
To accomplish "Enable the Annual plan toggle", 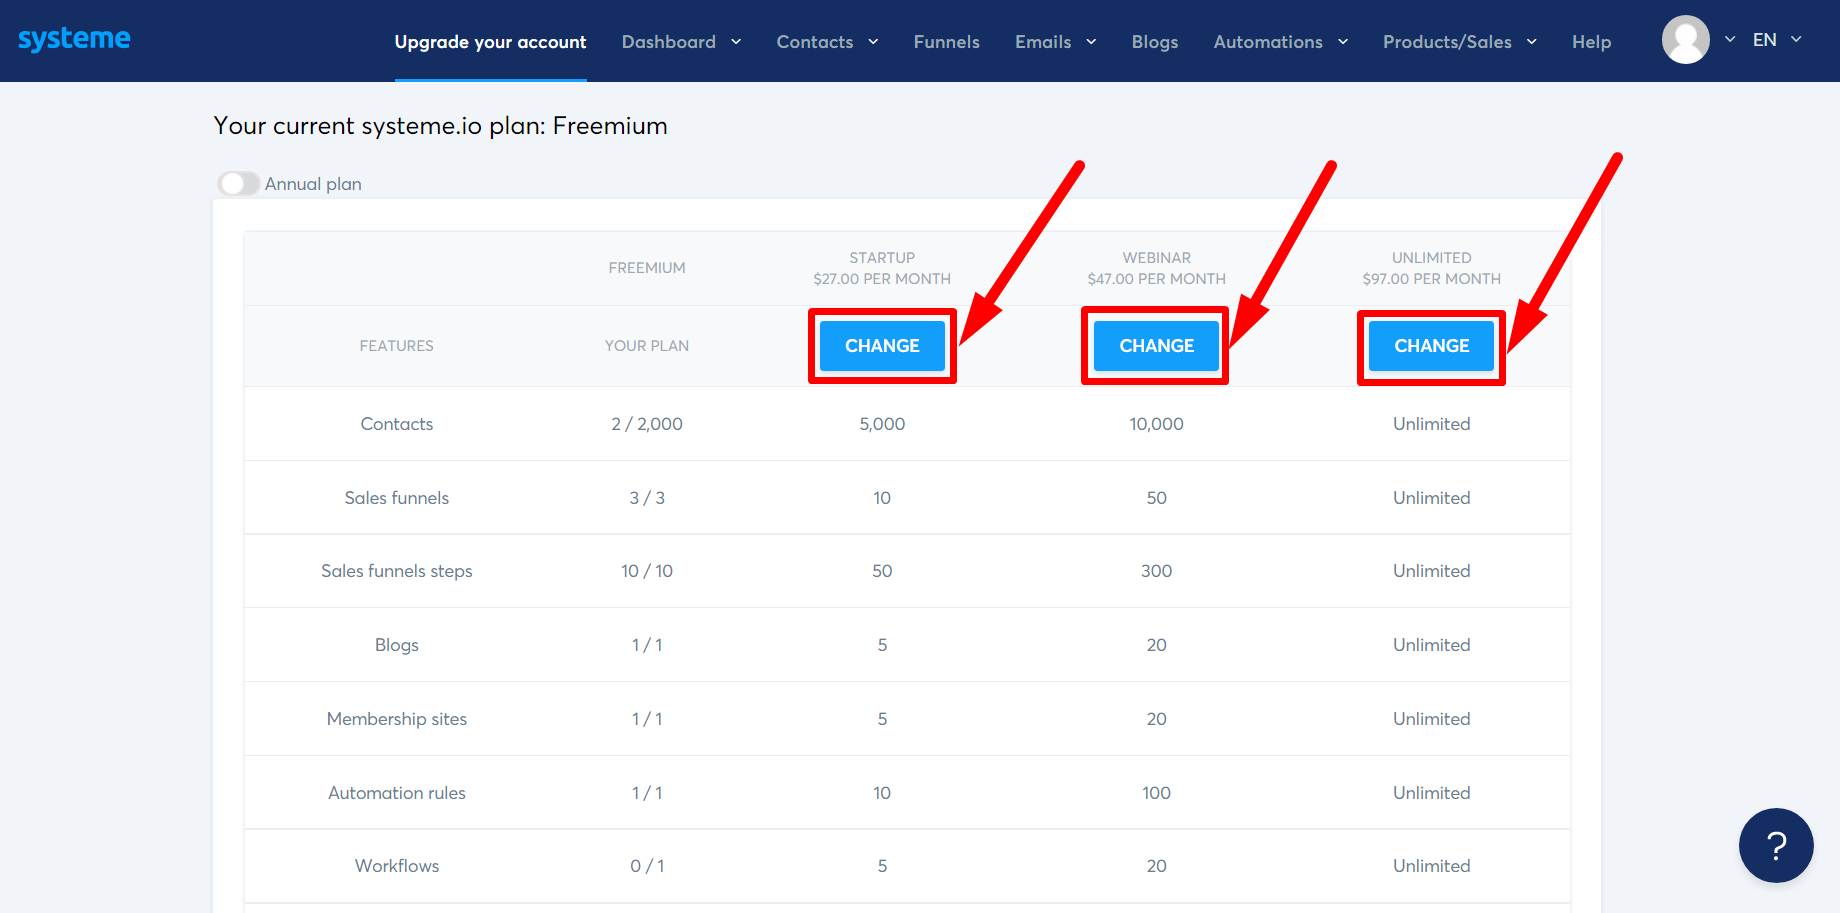I will click(x=238, y=183).
